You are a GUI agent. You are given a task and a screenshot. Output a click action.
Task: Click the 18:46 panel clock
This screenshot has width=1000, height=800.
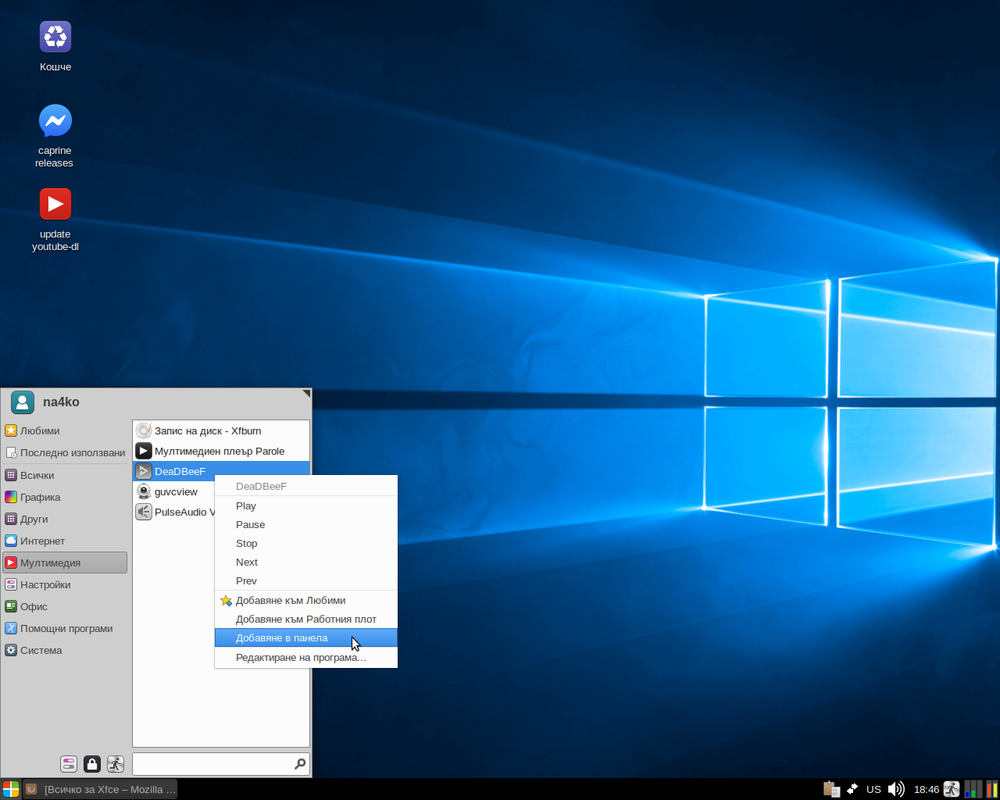pyautogui.click(x=926, y=790)
